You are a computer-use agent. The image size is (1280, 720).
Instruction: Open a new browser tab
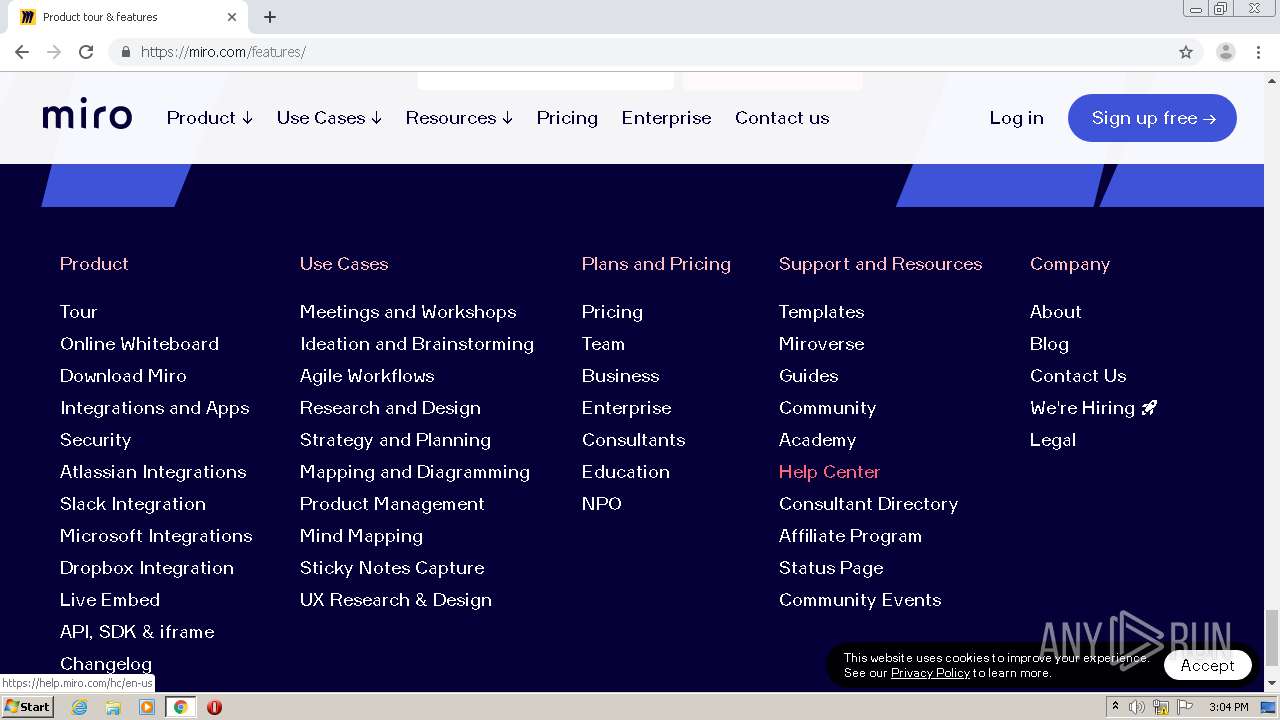click(x=270, y=17)
